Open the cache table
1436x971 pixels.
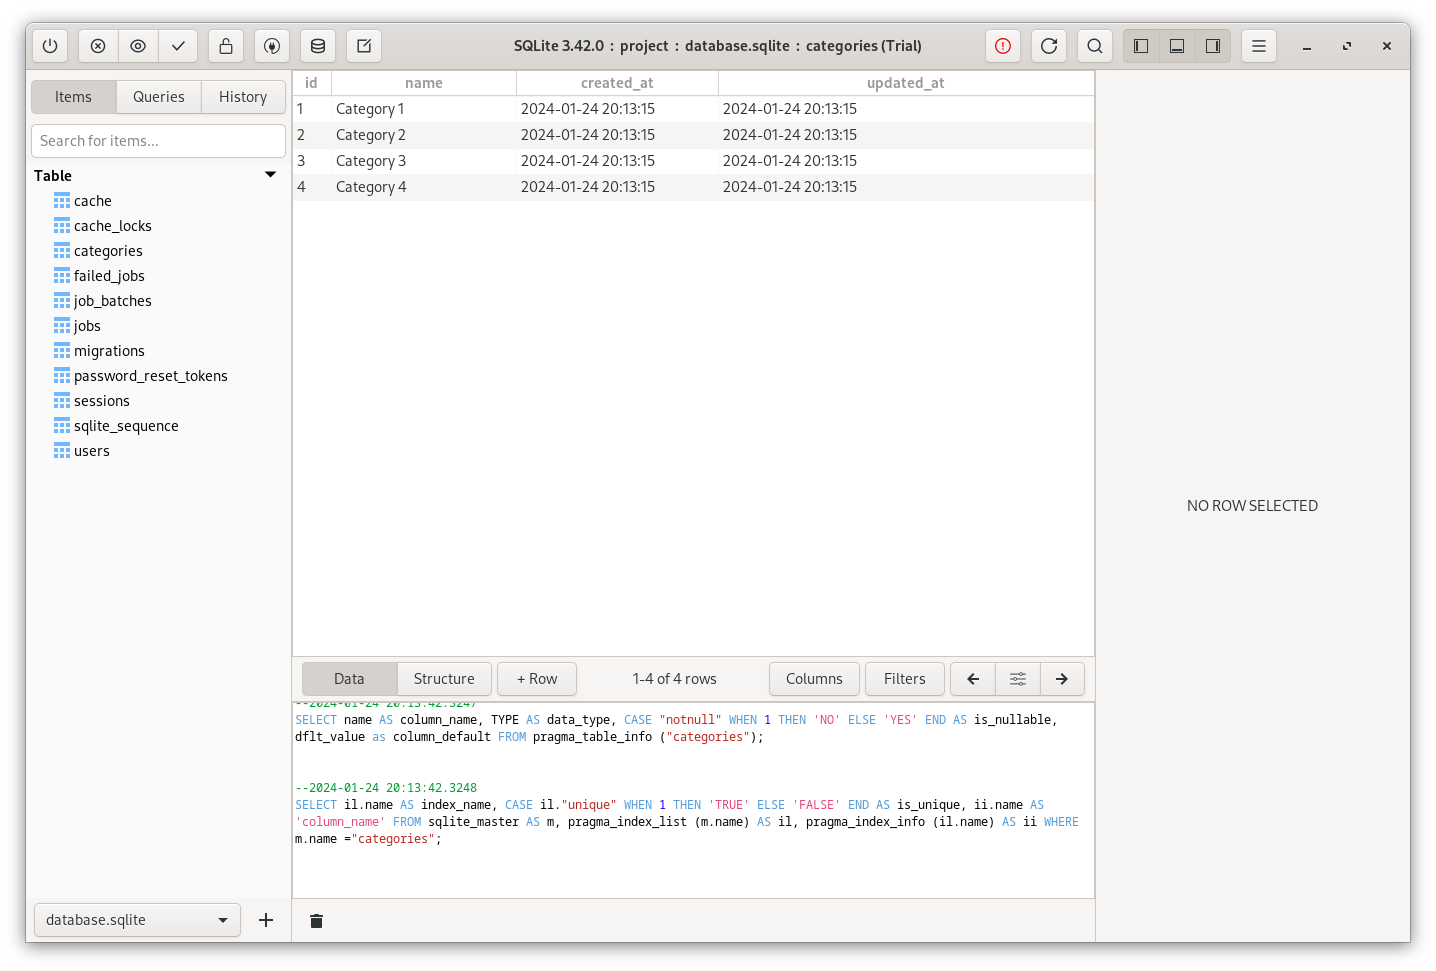click(x=93, y=201)
